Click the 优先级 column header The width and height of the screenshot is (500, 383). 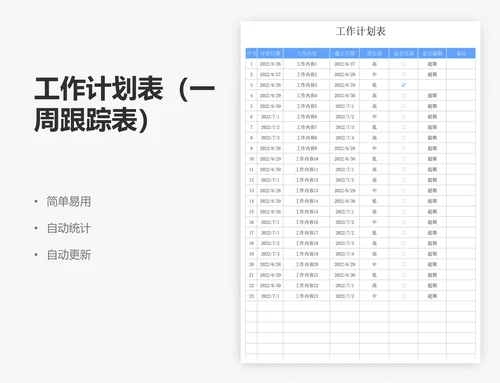click(374, 53)
